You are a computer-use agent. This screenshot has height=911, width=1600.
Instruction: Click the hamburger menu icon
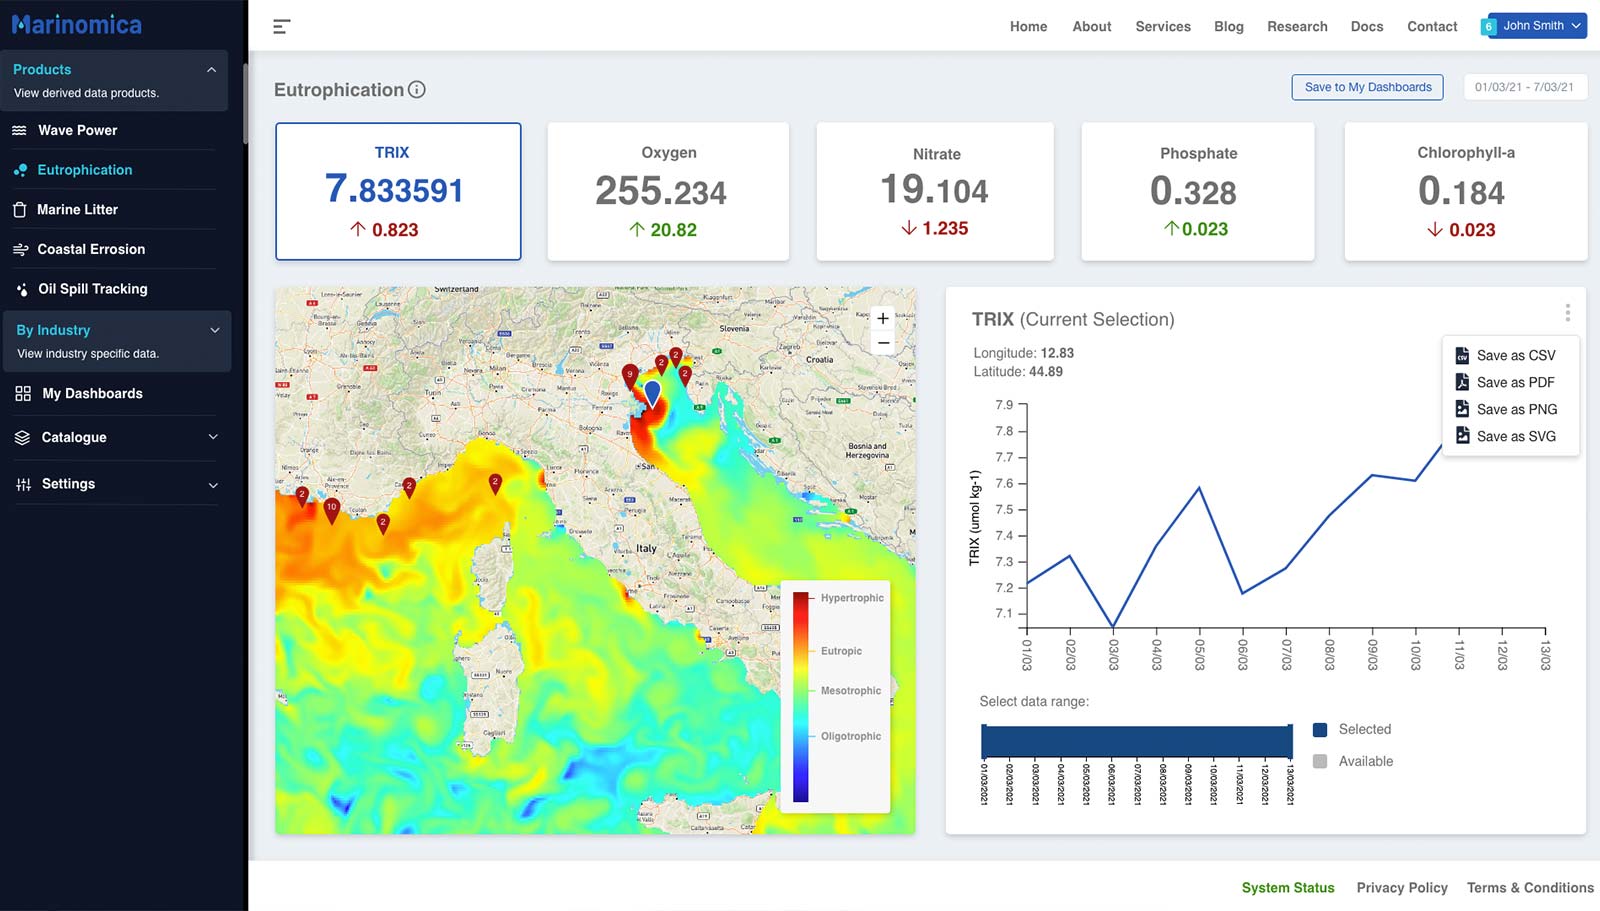click(x=282, y=27)
